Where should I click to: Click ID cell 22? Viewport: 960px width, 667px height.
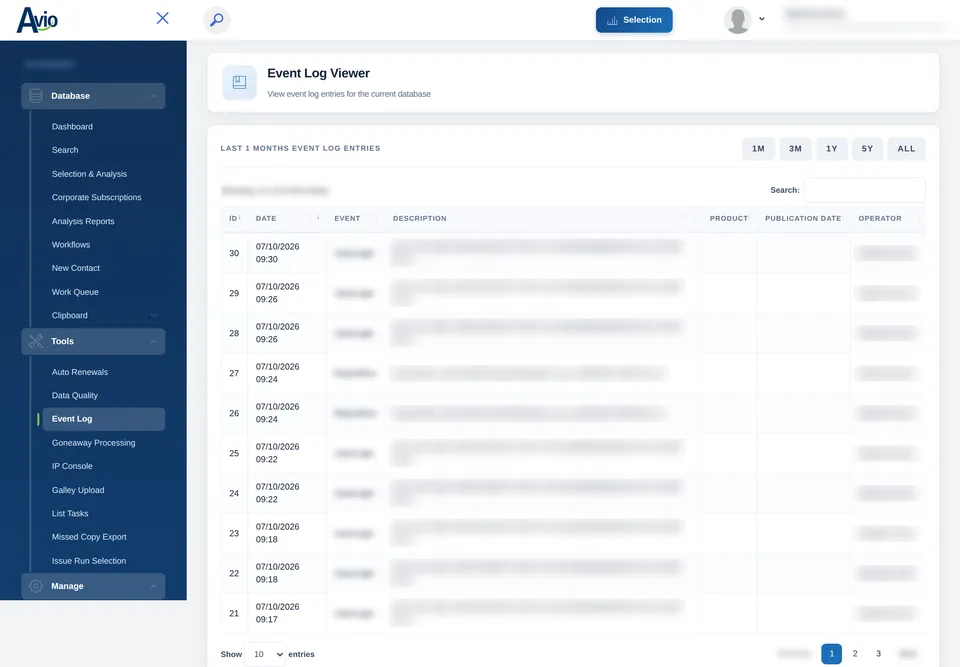point(234,573)
